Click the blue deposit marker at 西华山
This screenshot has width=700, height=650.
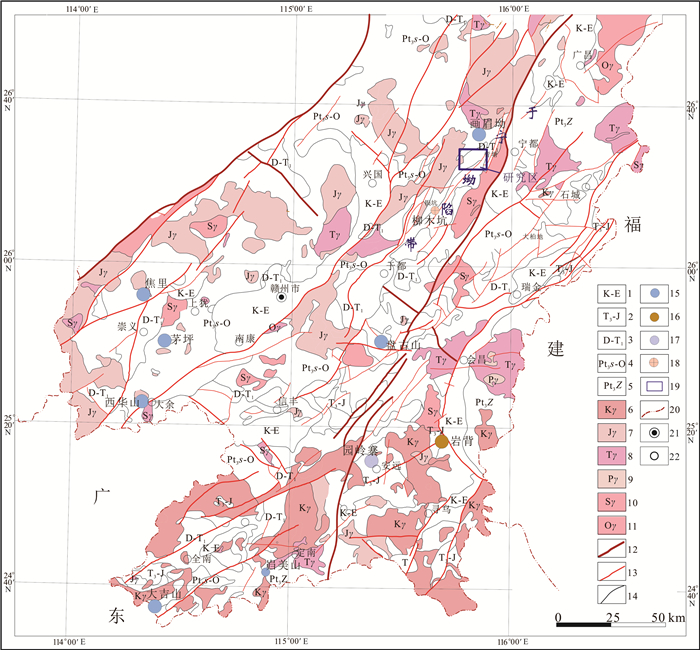(142, 401)
